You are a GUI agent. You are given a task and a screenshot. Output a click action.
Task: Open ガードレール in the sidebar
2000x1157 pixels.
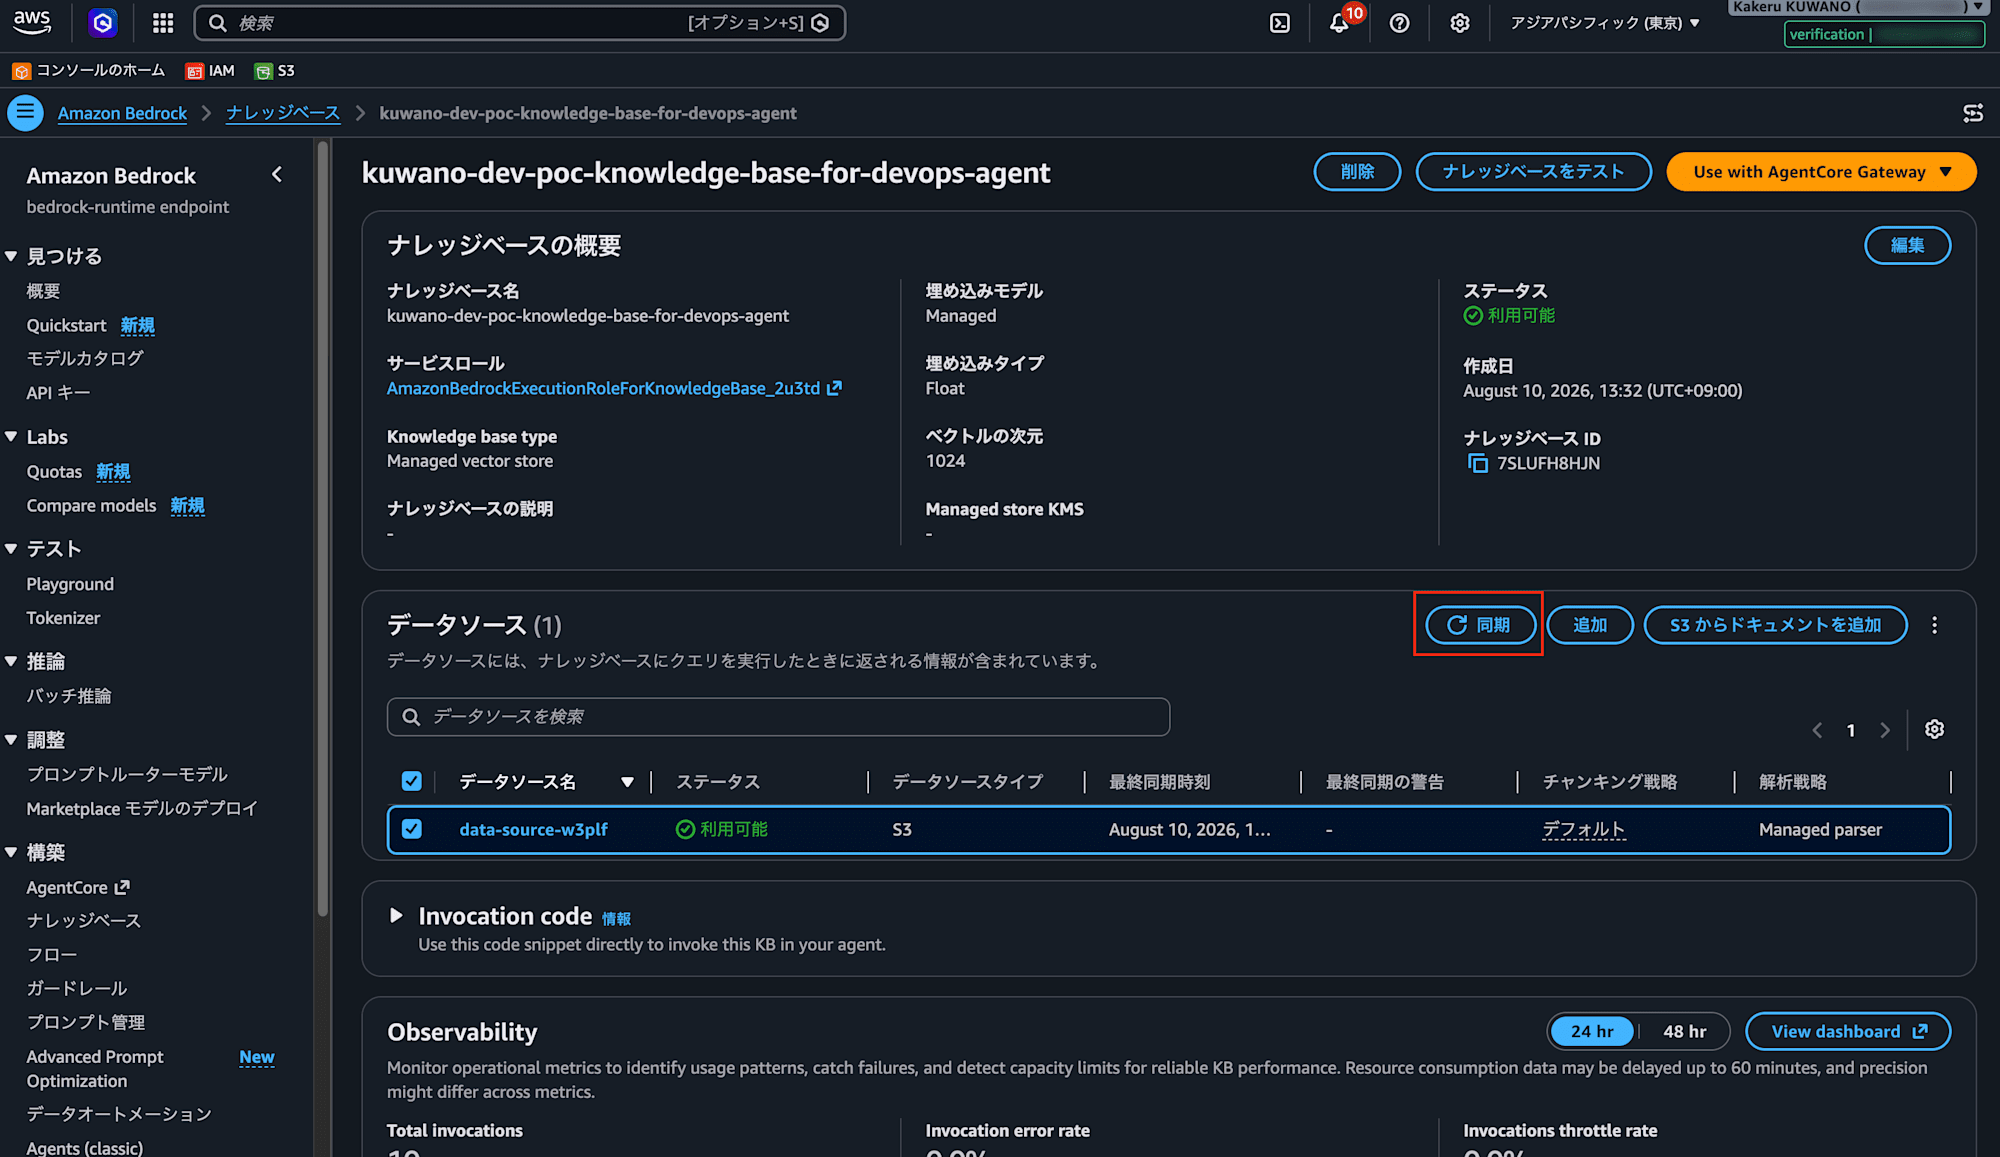(77, 988)
